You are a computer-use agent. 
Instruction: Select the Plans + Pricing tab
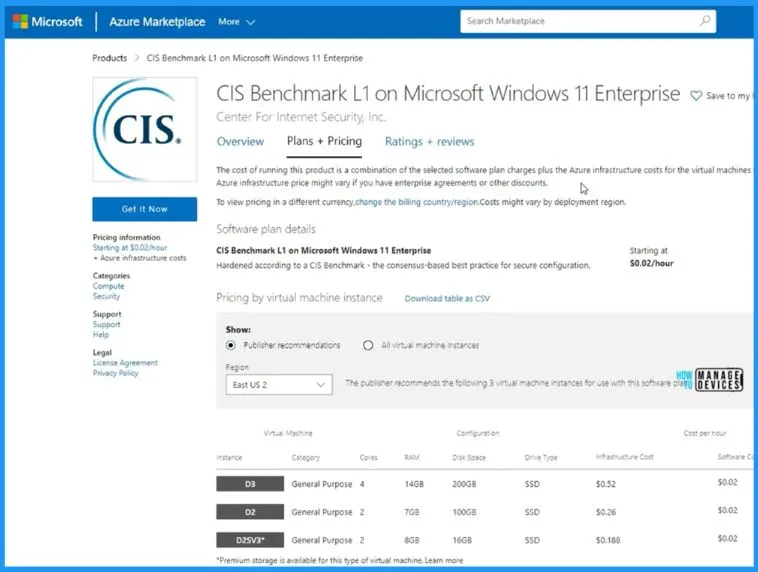click(324, 141)
